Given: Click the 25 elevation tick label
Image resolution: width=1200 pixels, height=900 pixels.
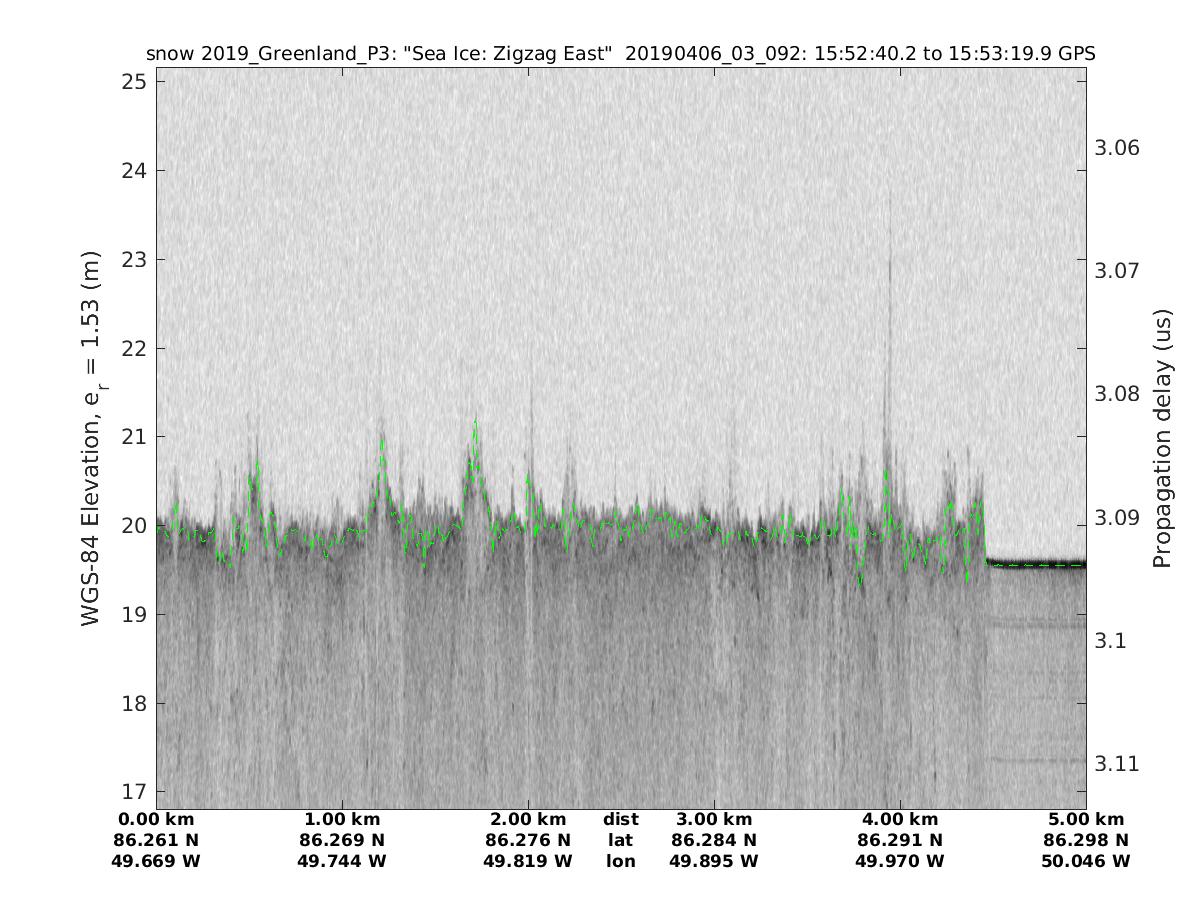Looking at the screenshot, I should (136, 81).
